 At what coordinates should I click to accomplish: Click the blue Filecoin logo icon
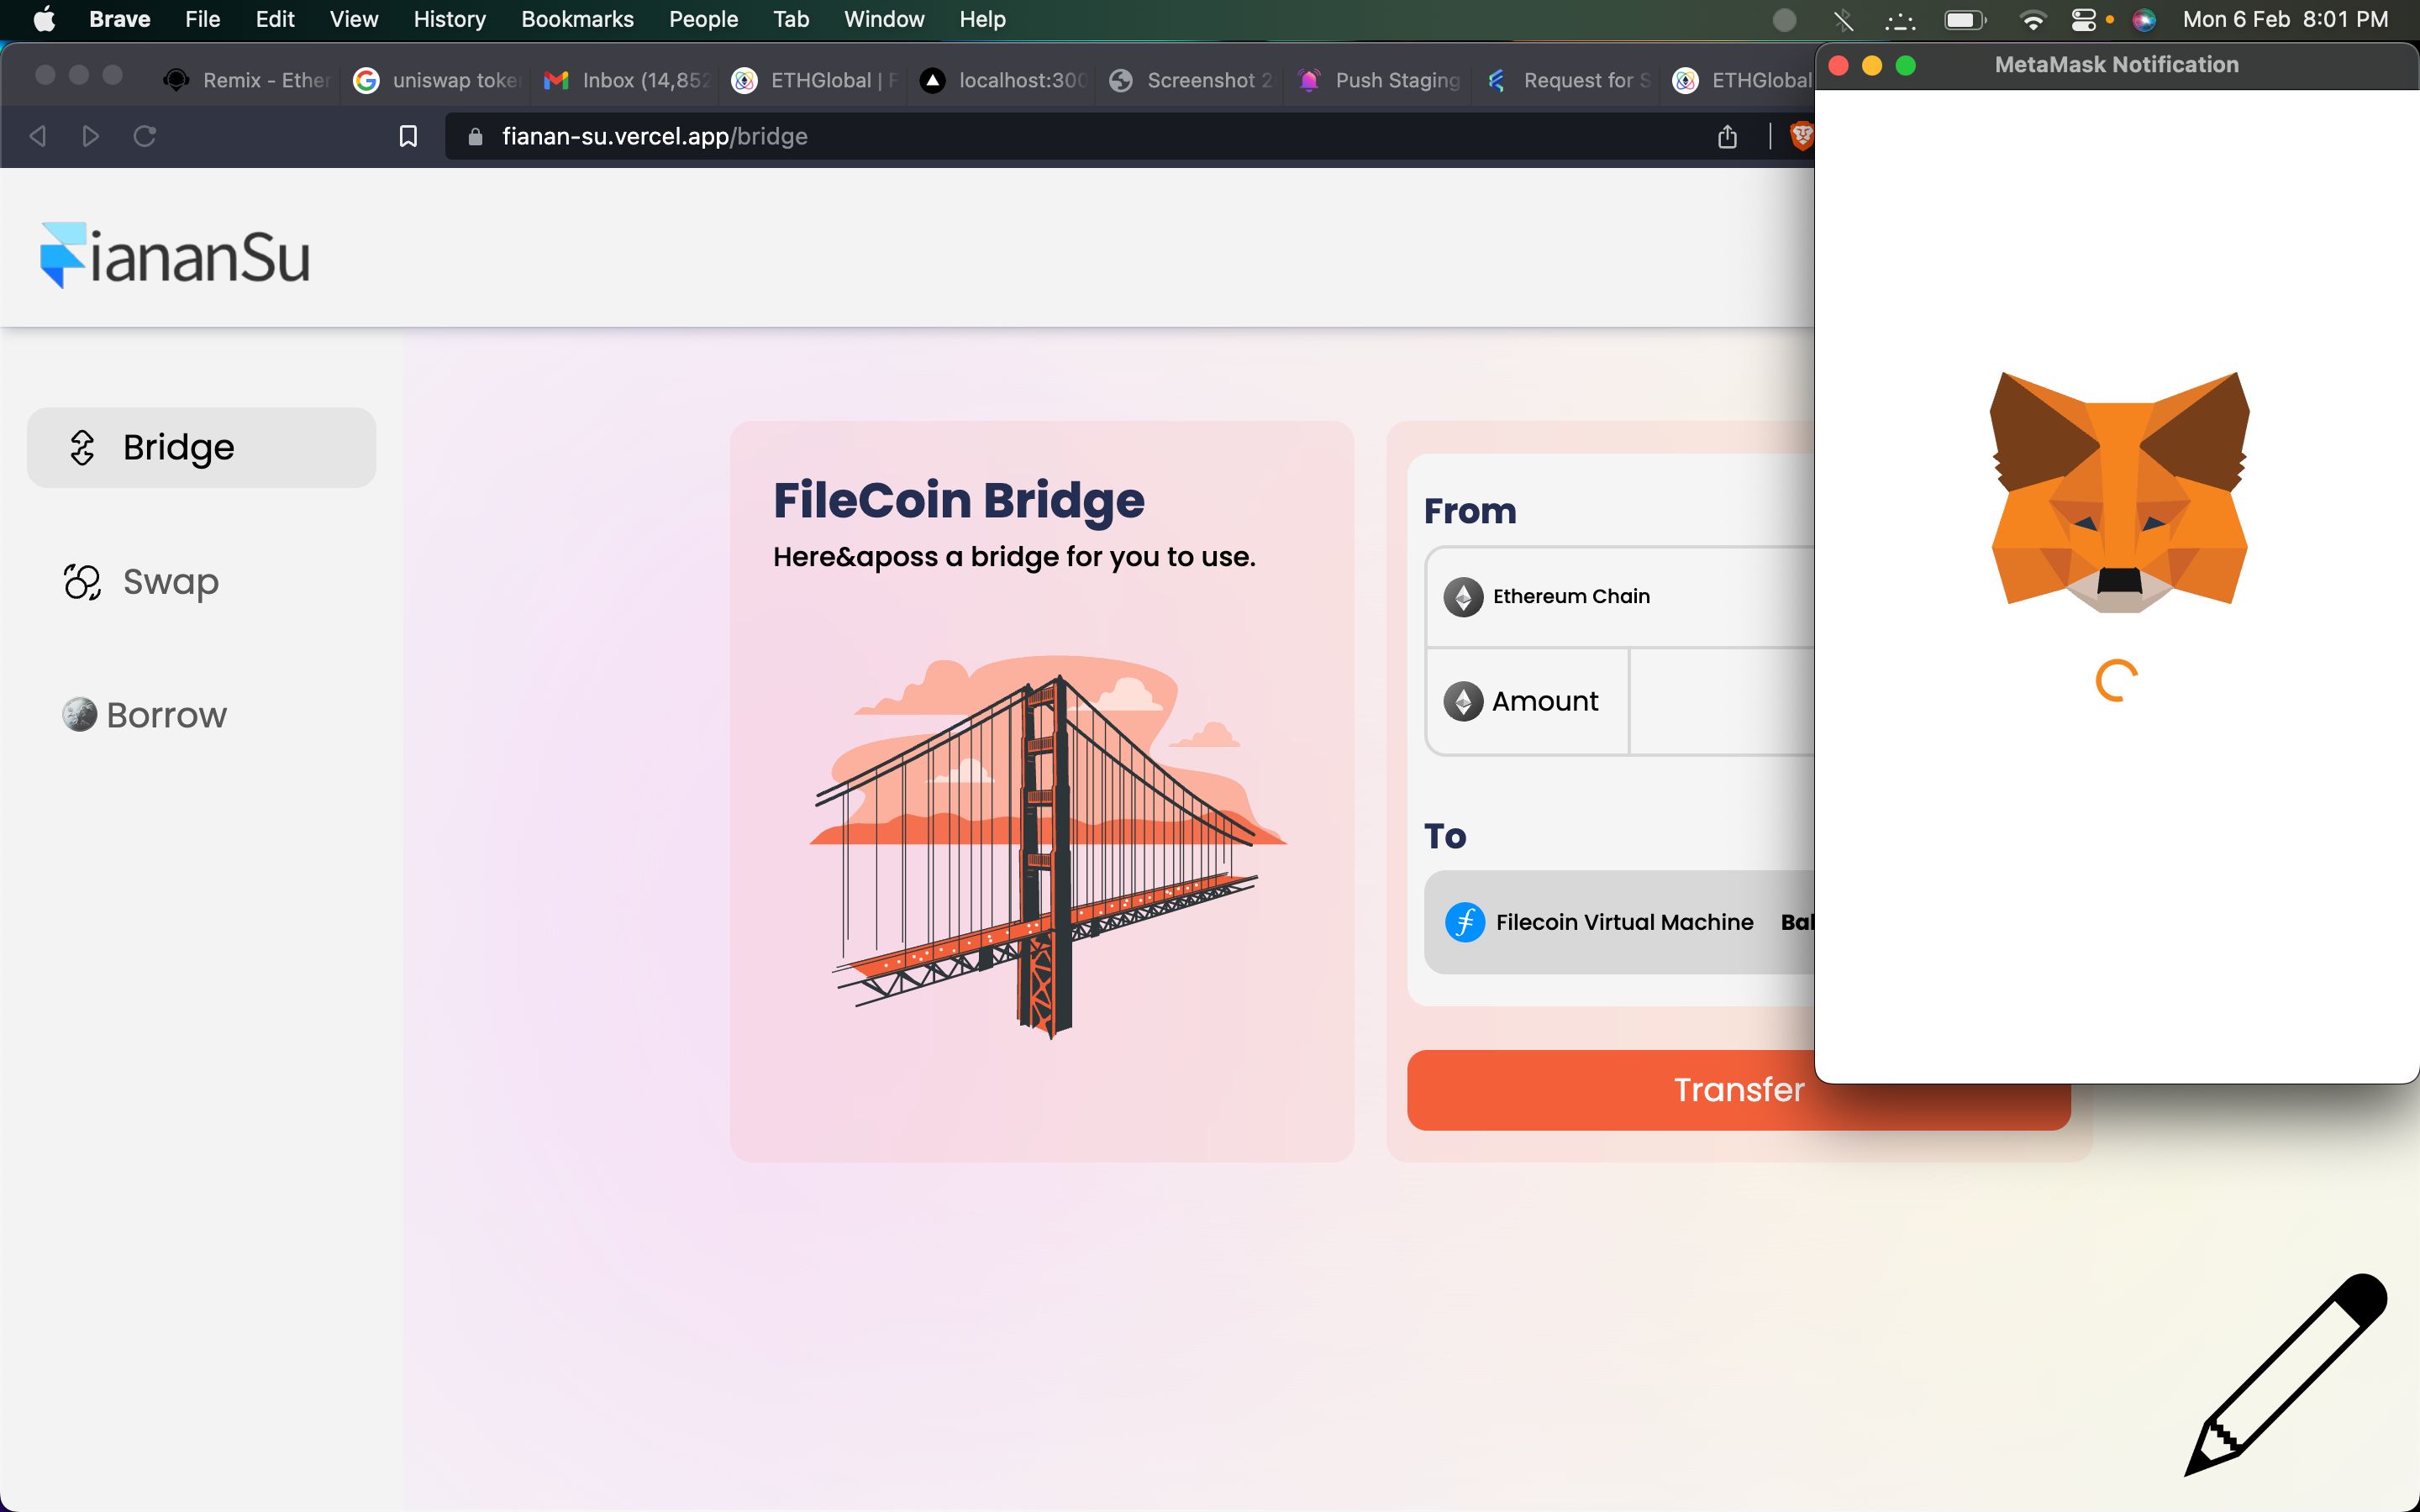[1464, 922]
